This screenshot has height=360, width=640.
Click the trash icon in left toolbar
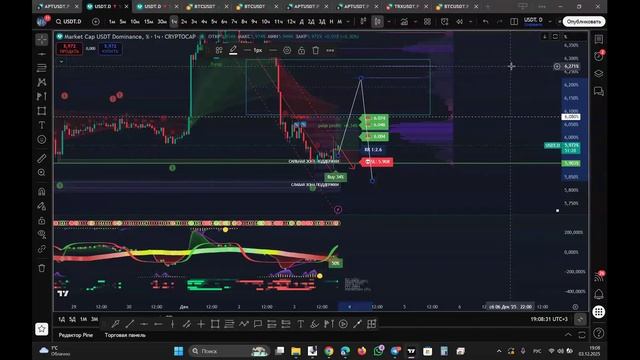(42, 268)
